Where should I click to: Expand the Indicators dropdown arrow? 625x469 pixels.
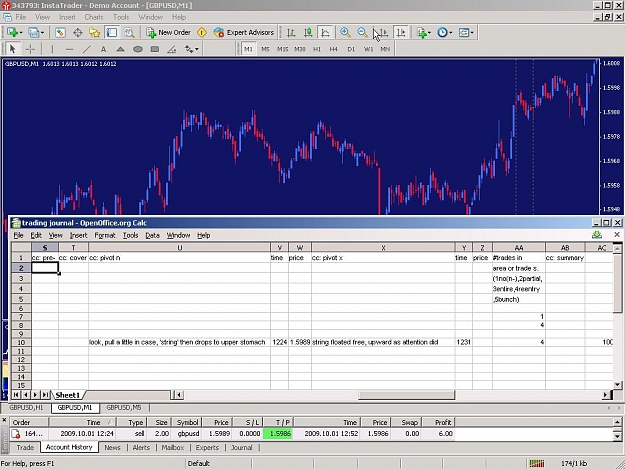click(x=429, y=33)
